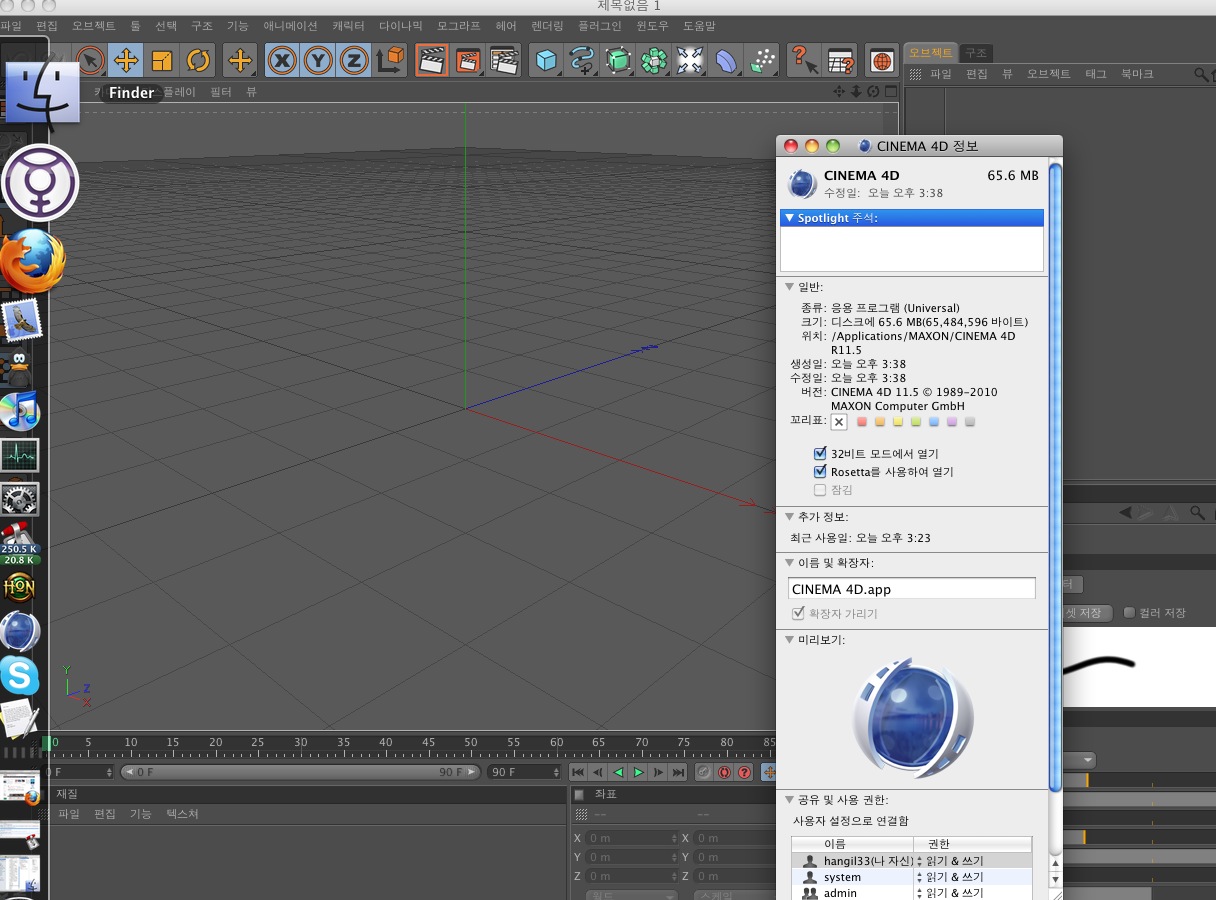This screenshot has width=1216, height=900.
Task: Open the 모그라프 menu
Action: [458, 26]
